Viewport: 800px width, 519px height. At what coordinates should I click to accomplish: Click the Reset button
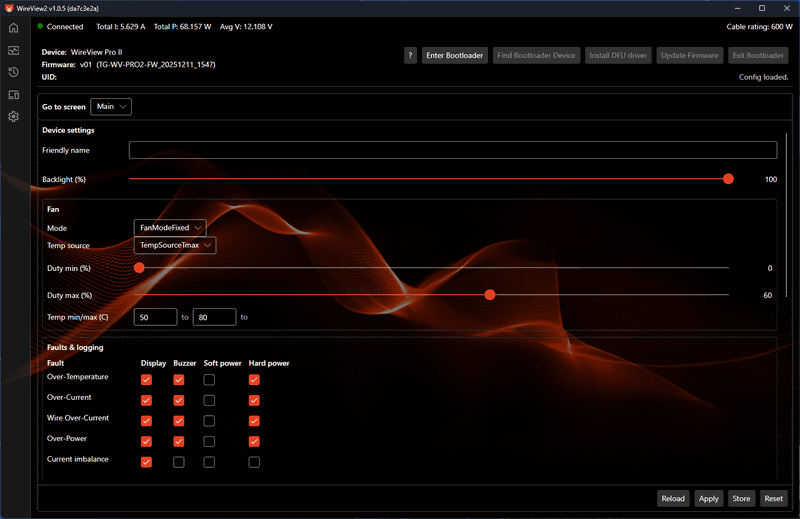tap(773, 499)
